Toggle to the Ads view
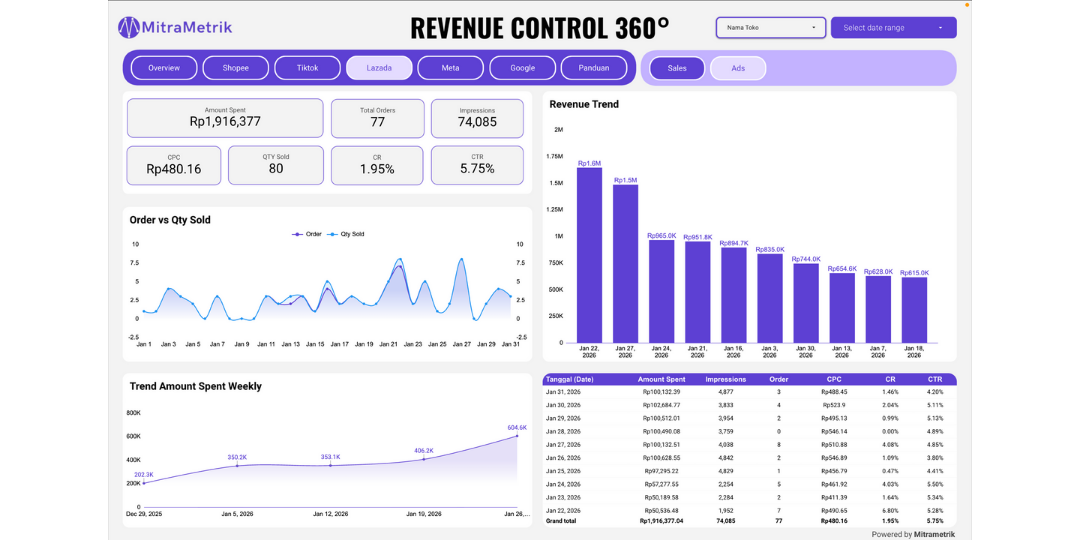The image size is (1080, 540). (x=738, y=68)
